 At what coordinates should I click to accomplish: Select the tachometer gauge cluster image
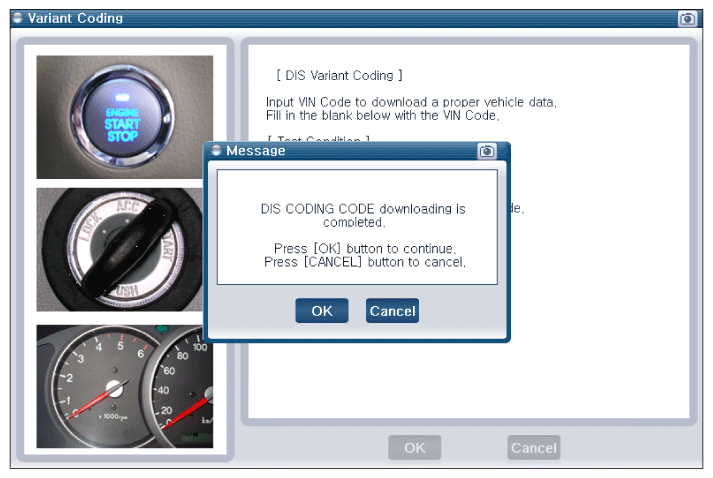coord(124,386)
